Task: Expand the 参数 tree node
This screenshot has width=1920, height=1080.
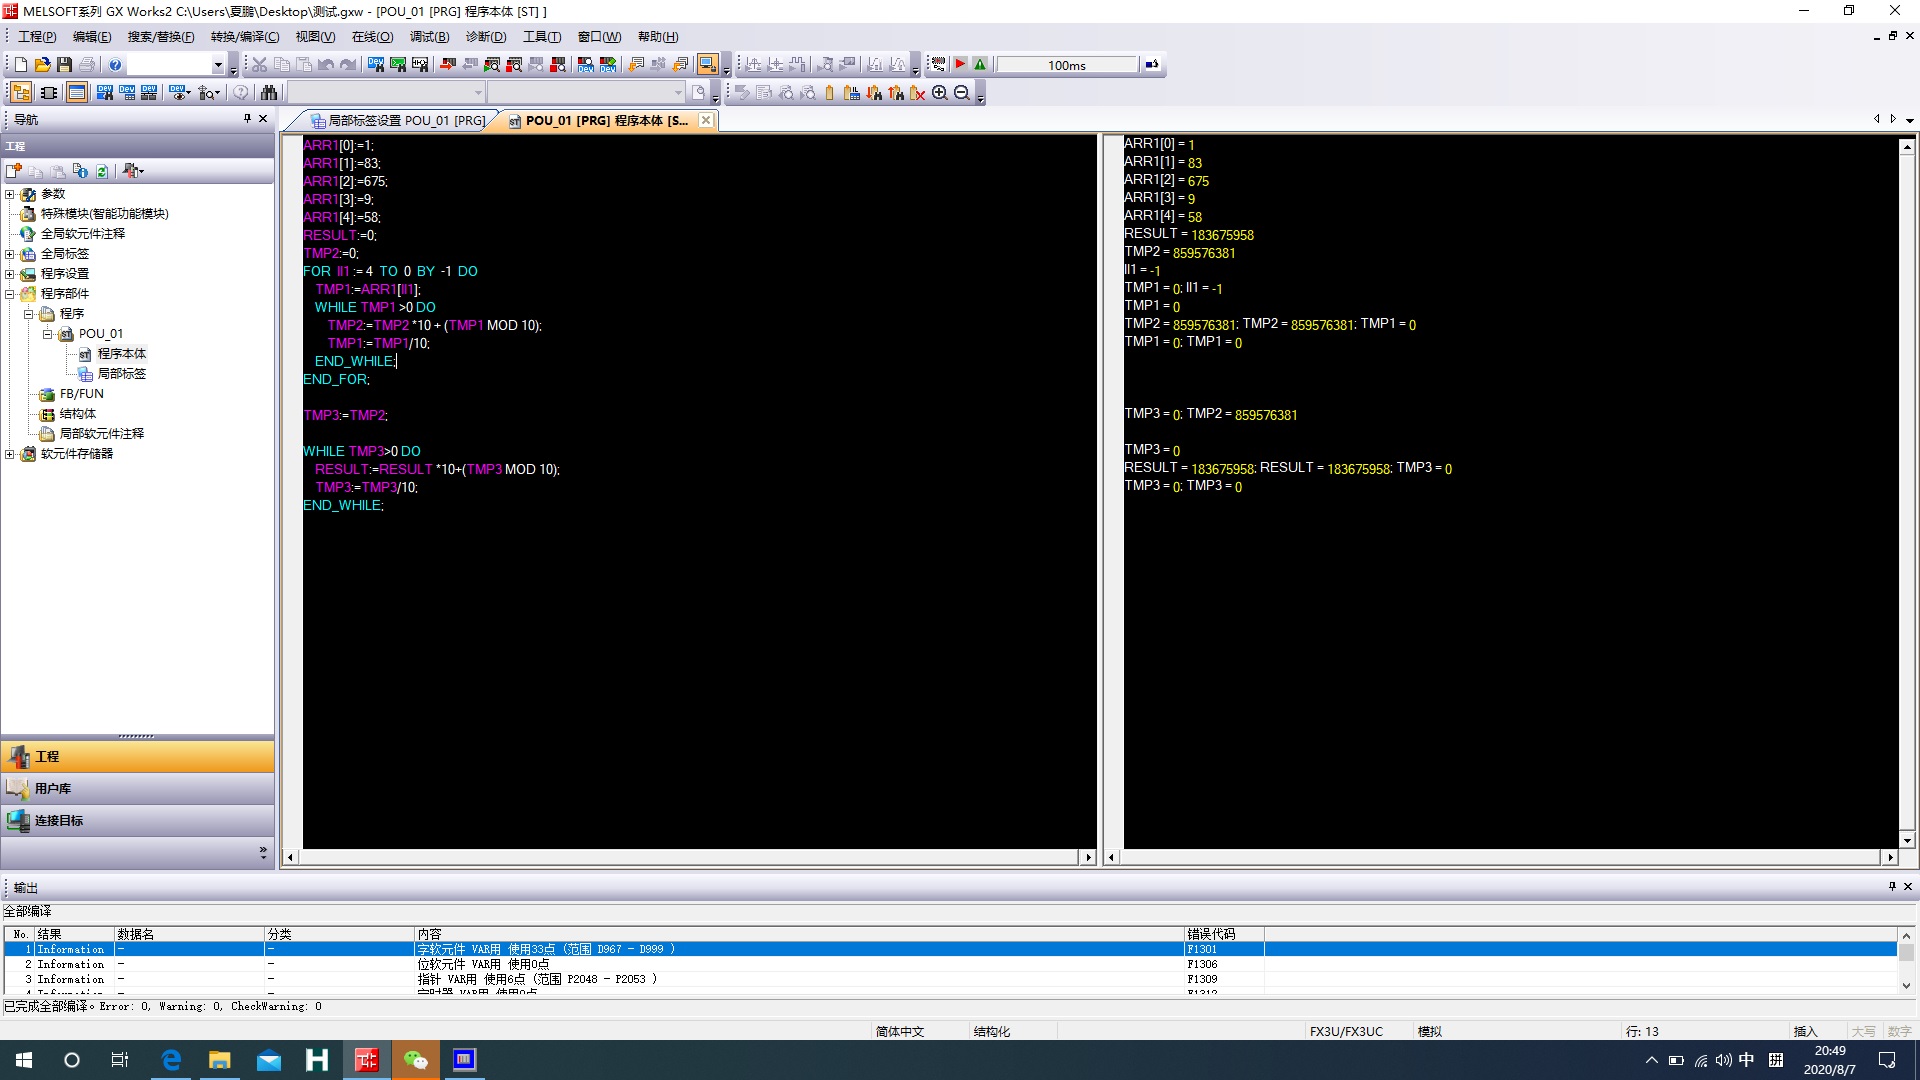Action: 10,194
